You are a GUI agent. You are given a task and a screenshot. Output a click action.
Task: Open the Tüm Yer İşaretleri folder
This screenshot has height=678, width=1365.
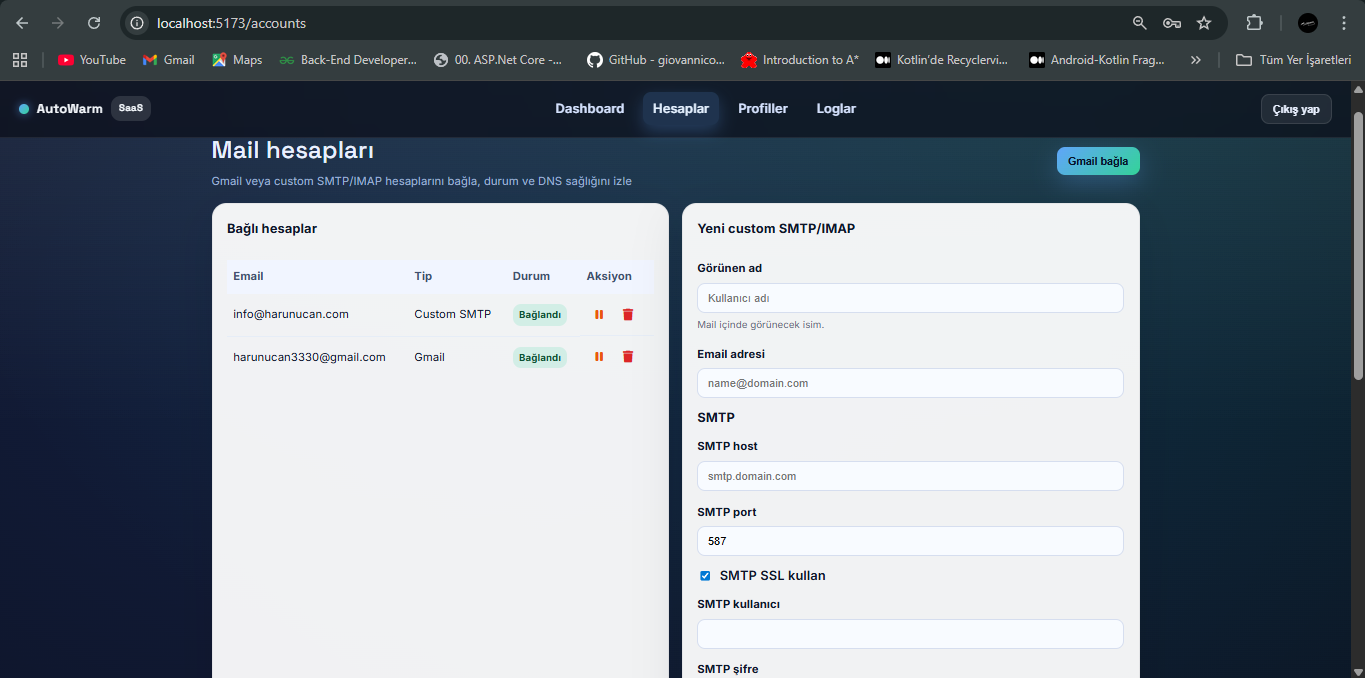click(x=1294, y=60)
